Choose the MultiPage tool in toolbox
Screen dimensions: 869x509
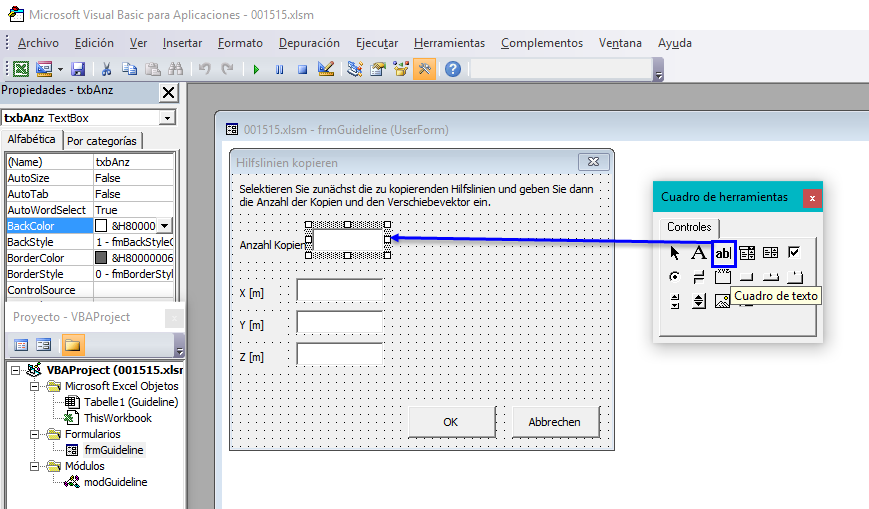pyautogui.click(x=794, y=277)
